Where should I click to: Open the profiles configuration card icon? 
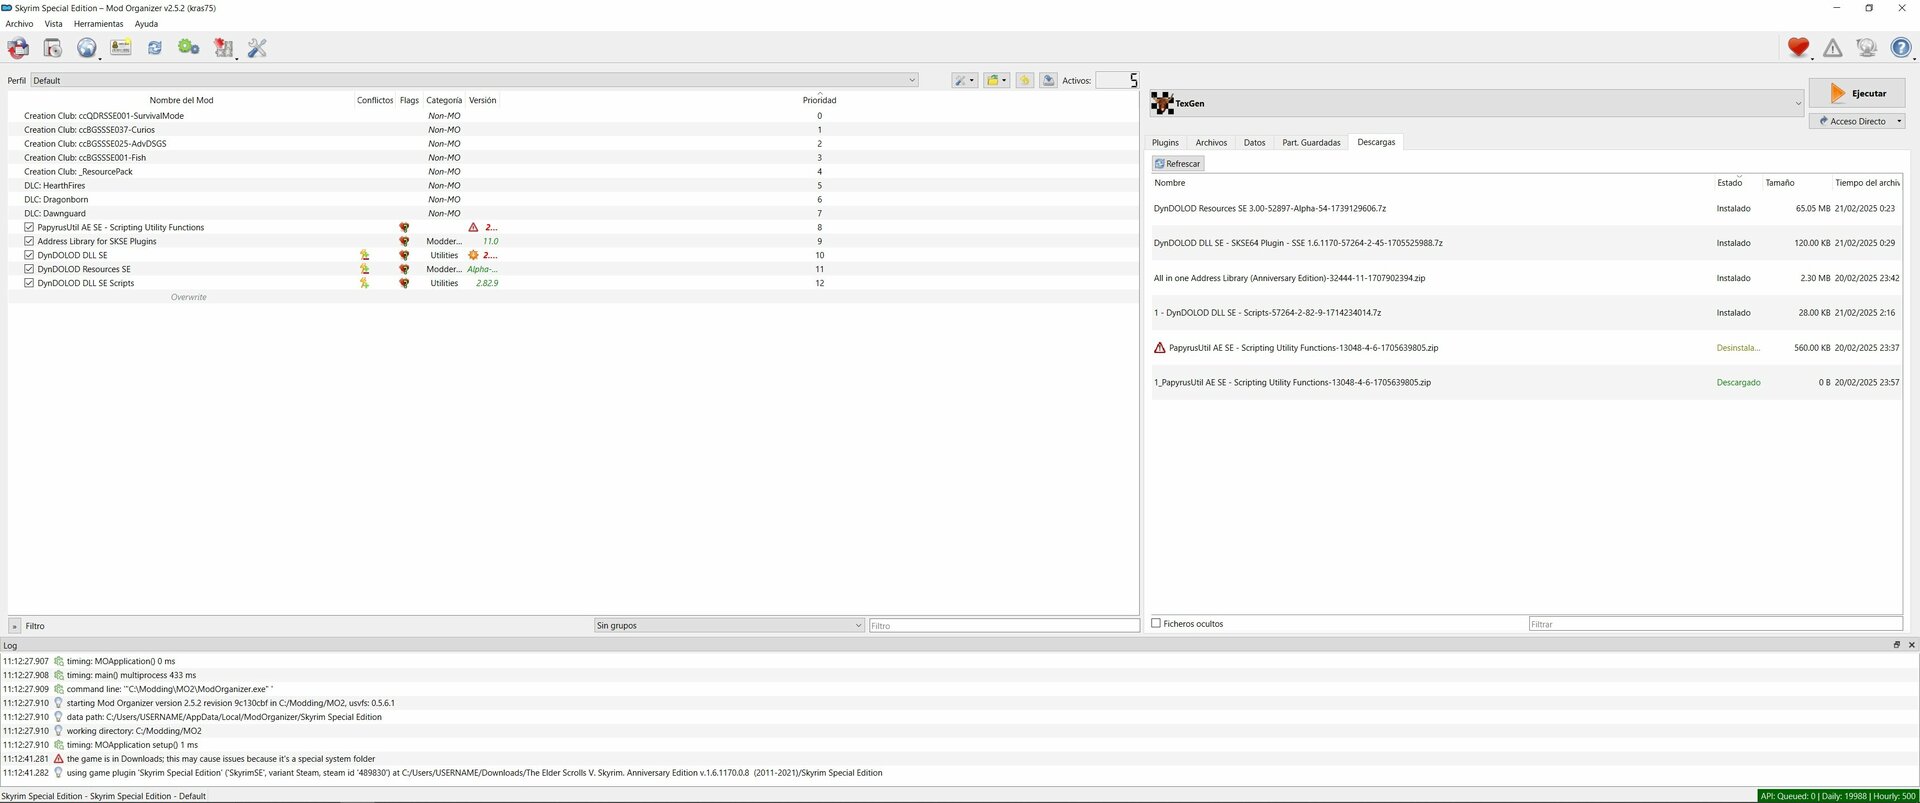121,47
